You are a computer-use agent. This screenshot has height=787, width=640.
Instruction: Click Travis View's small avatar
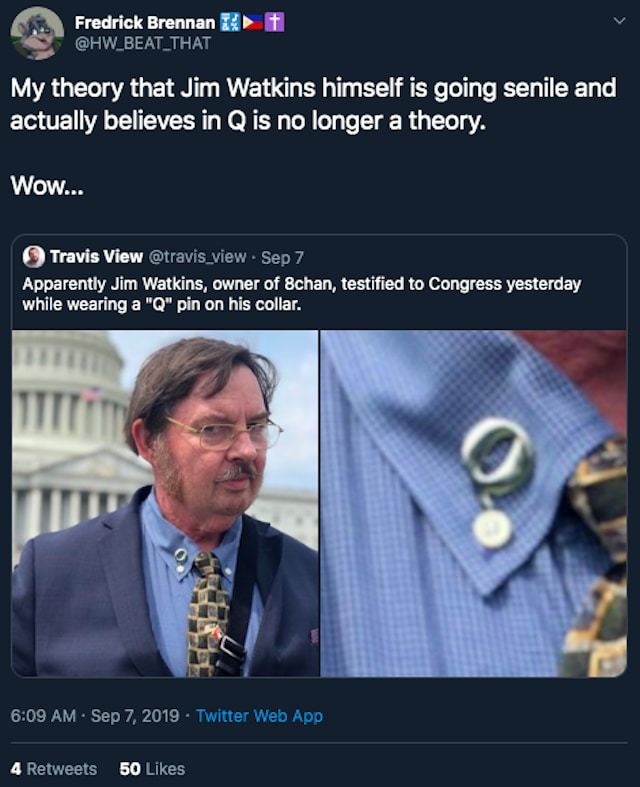pyautogui.click(x=33, y=257)
